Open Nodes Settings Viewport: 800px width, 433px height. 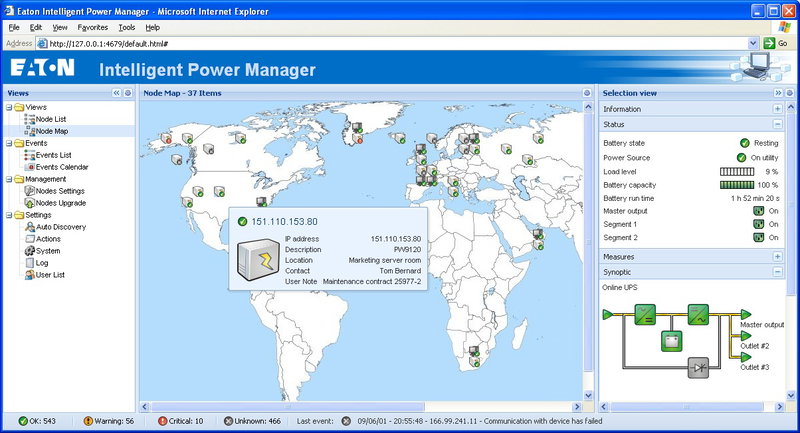pos(60,191)
